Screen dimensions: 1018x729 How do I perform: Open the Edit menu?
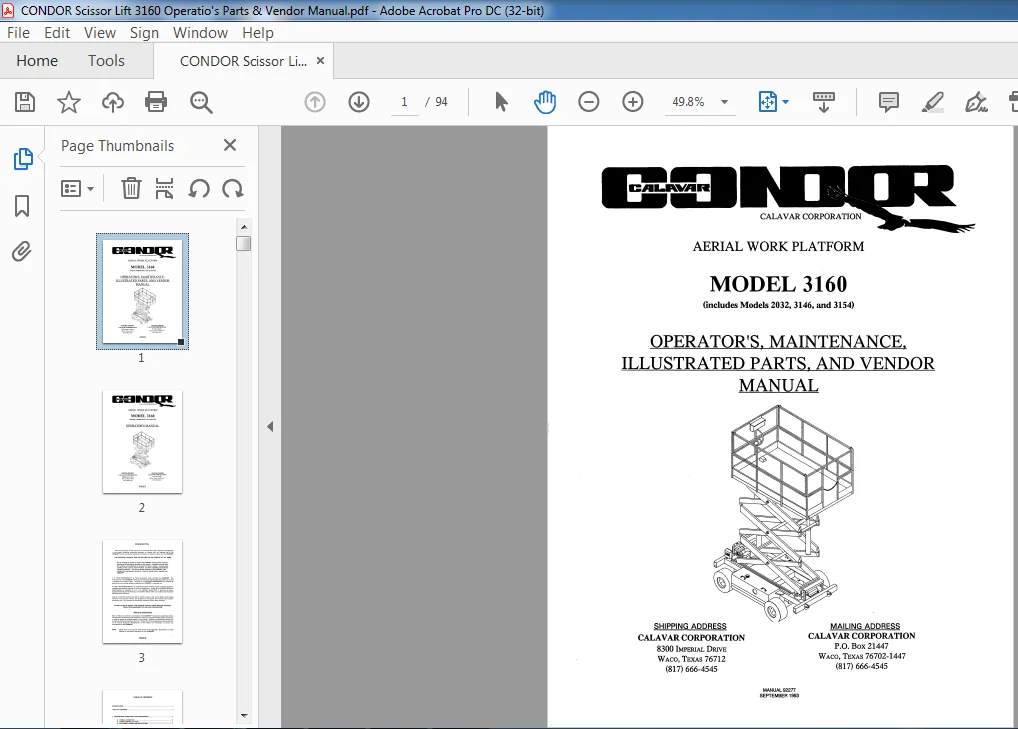click(x=57, y=32)
